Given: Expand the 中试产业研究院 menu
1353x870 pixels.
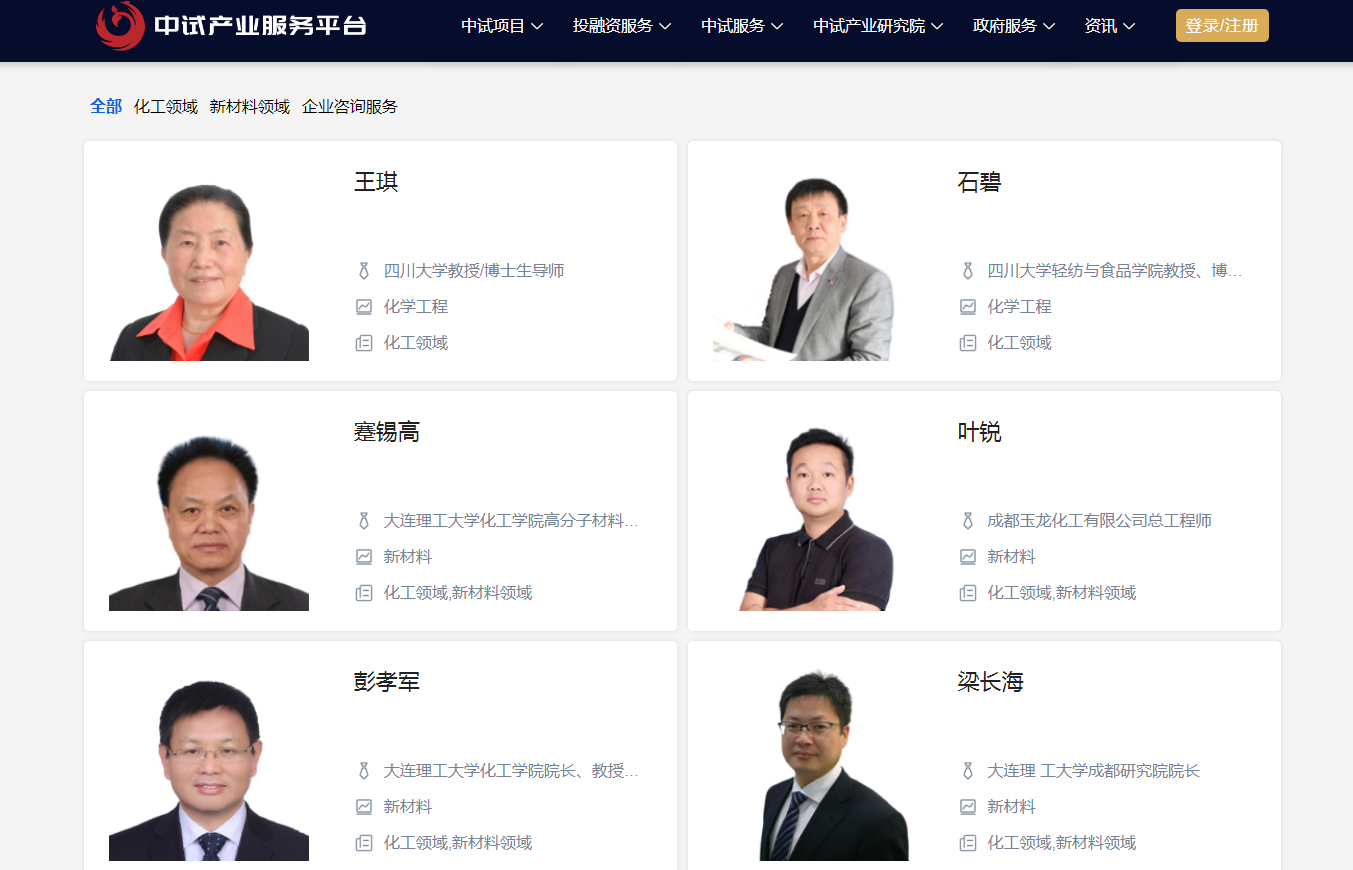Looking at the screenshot, I should click(878, 26).
